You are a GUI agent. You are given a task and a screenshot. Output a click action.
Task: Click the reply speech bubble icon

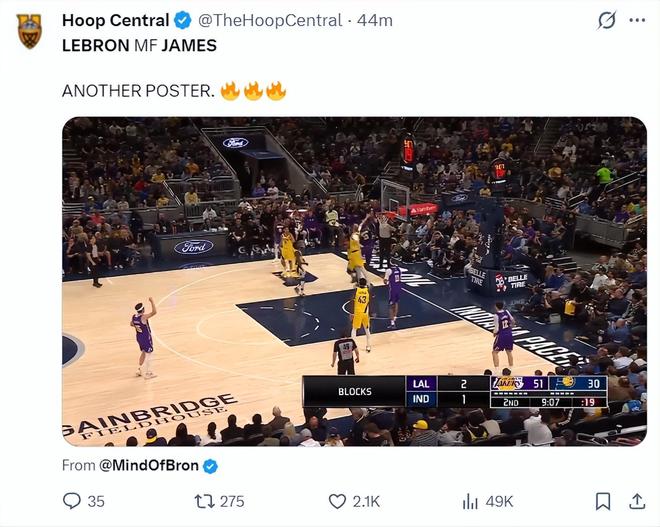point(71,501)
